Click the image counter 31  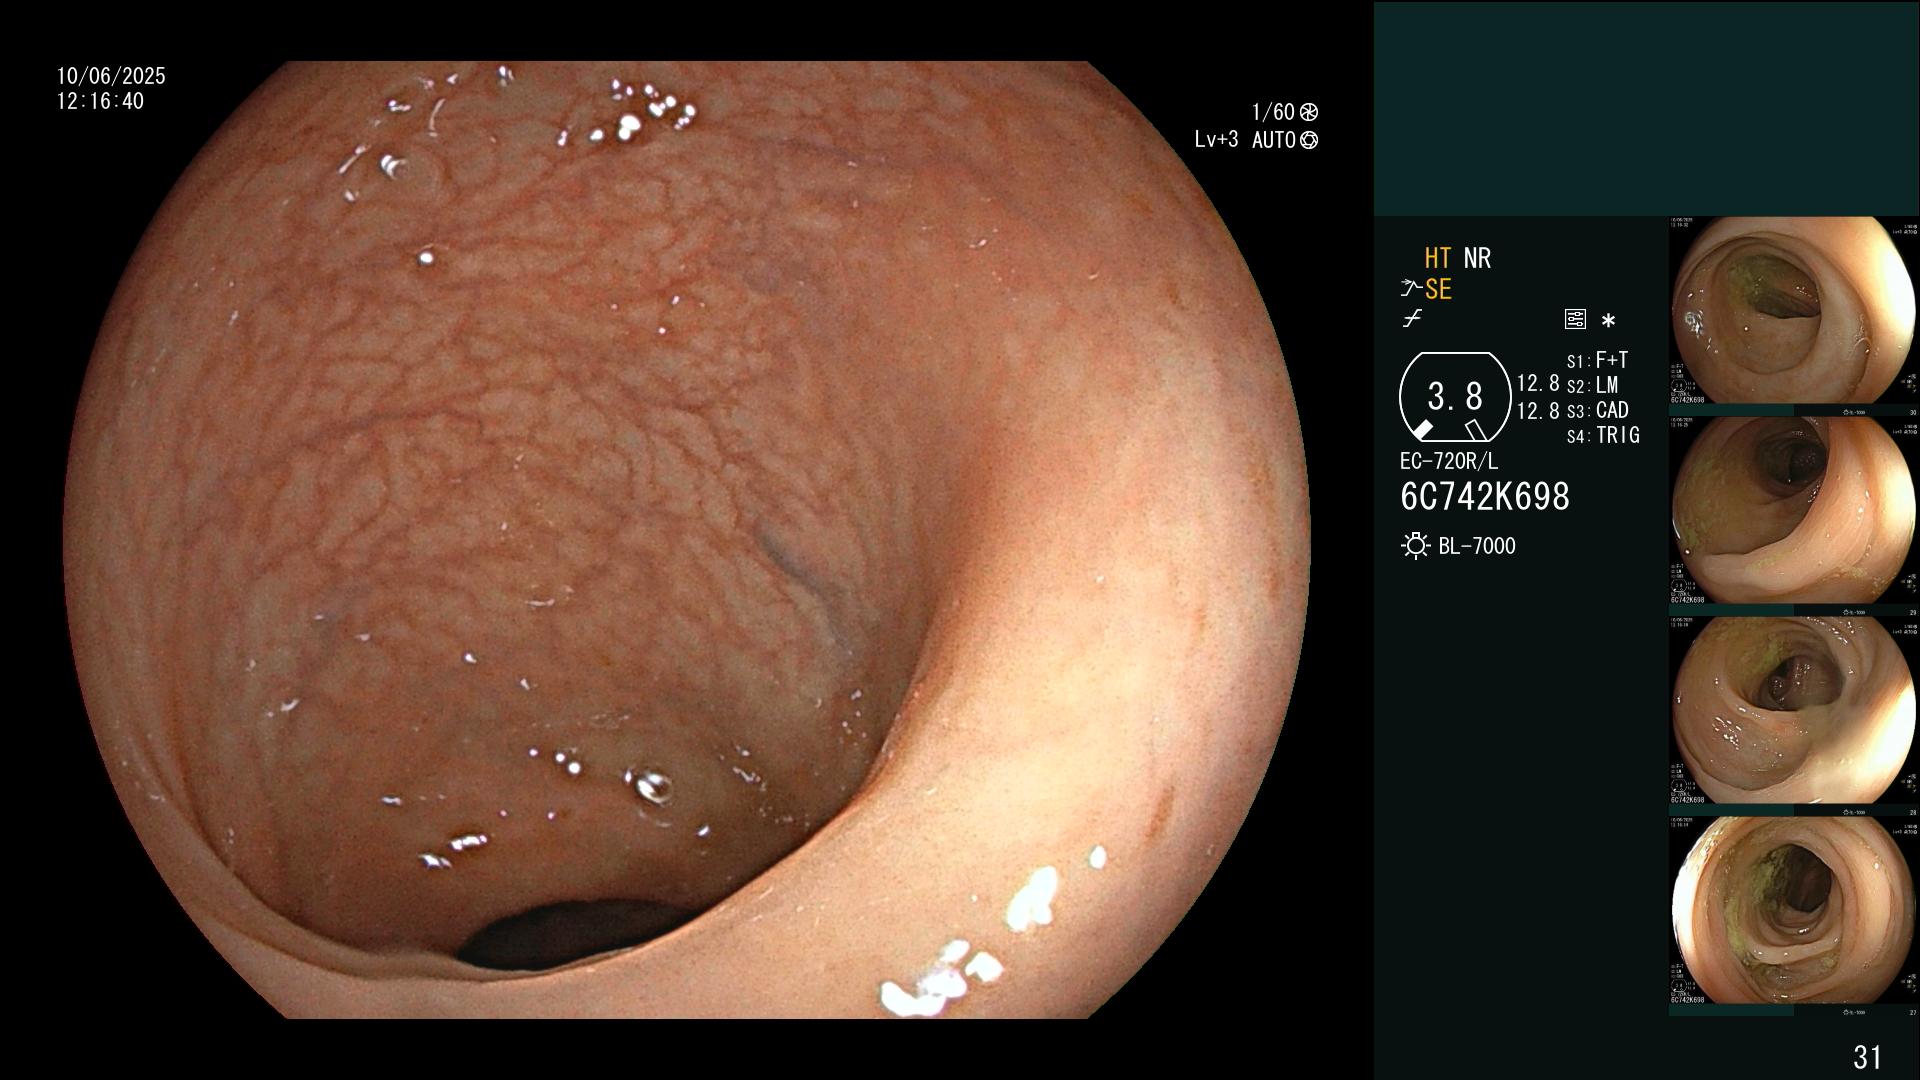pyautogui.click(x=1867, y=1057)
